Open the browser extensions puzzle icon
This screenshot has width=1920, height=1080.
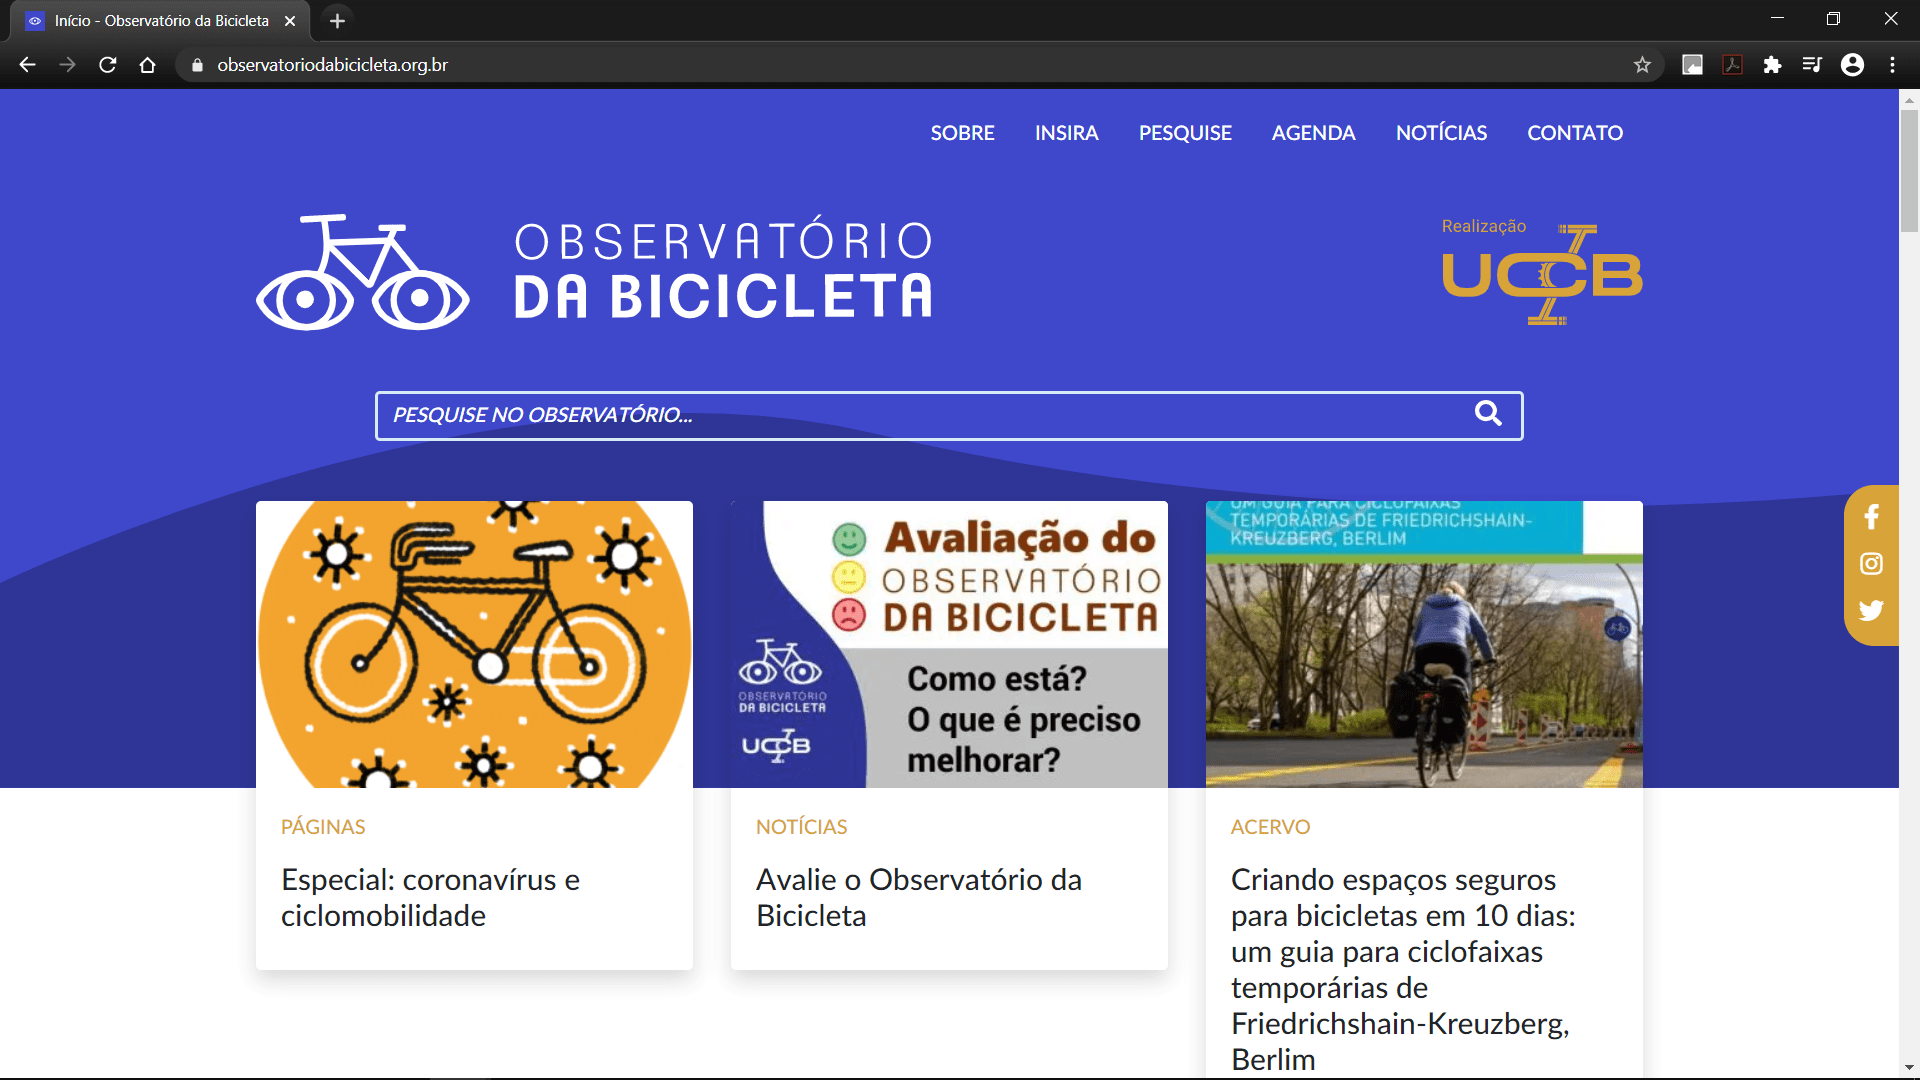coord(1773,64)
